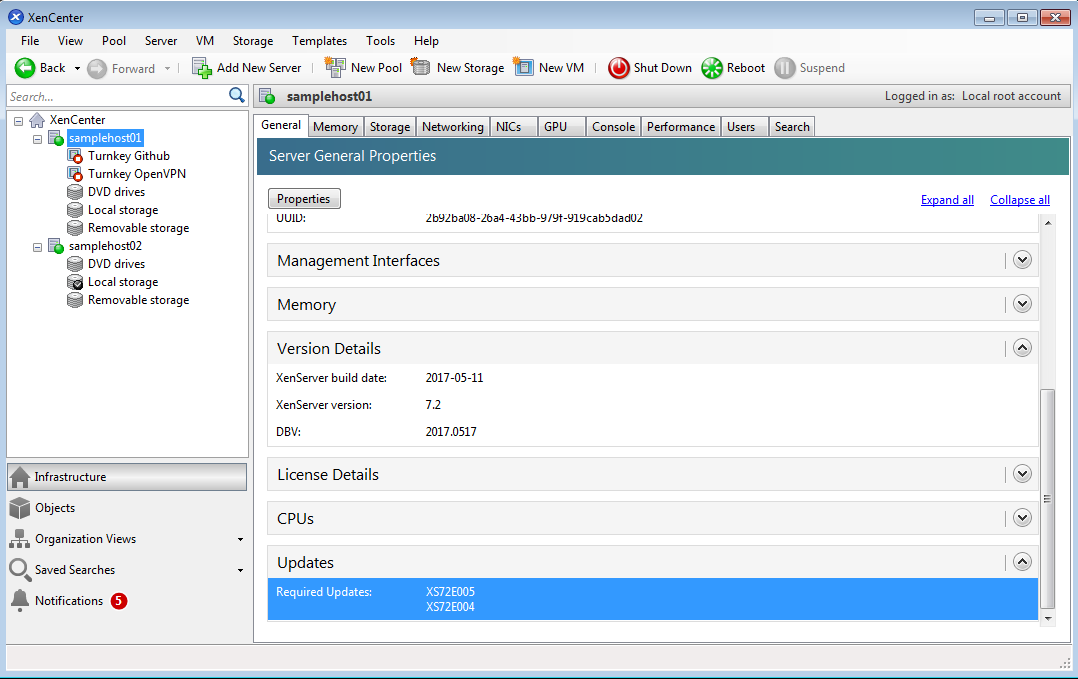Collapse the samplehost01 tree node
This screenshot has width=1078, height=679.
pos(38,138)
